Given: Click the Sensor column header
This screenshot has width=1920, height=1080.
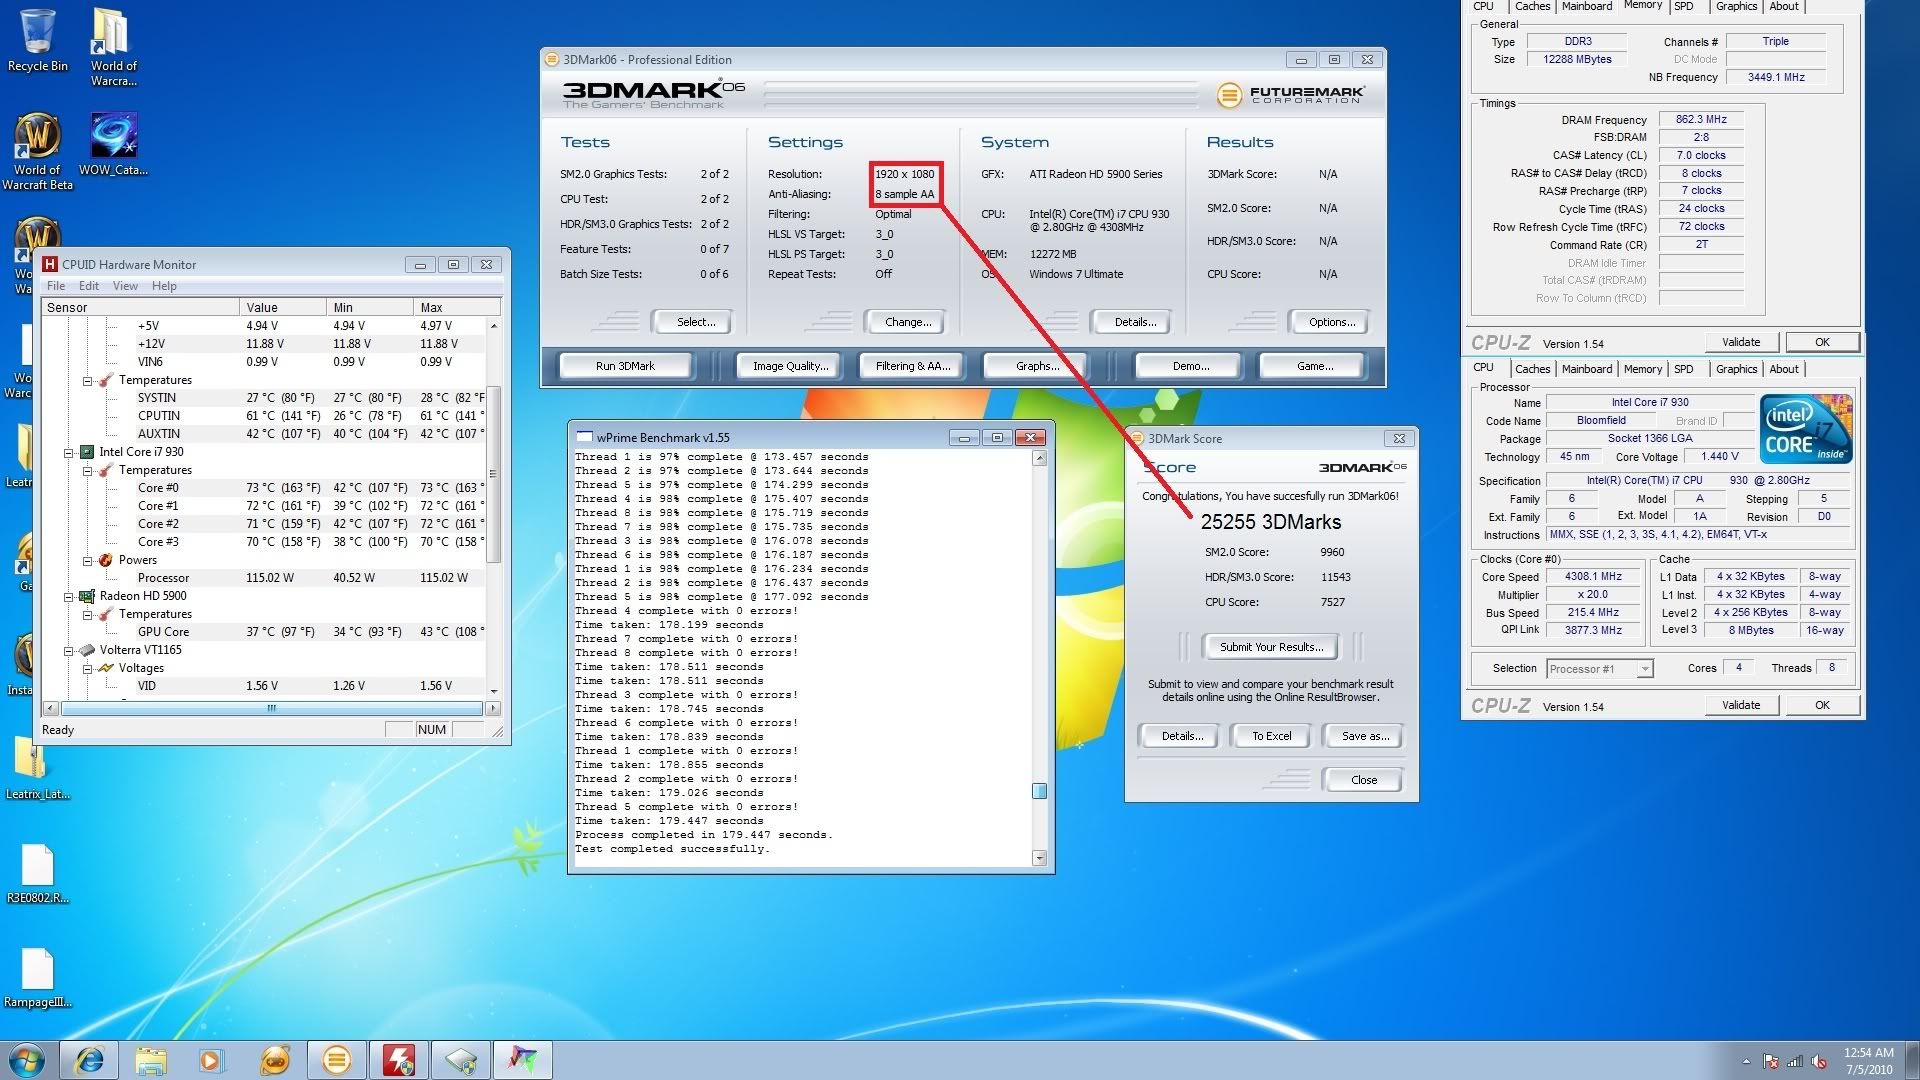Looking at the screenshot, I should click(x=140, y=308).
